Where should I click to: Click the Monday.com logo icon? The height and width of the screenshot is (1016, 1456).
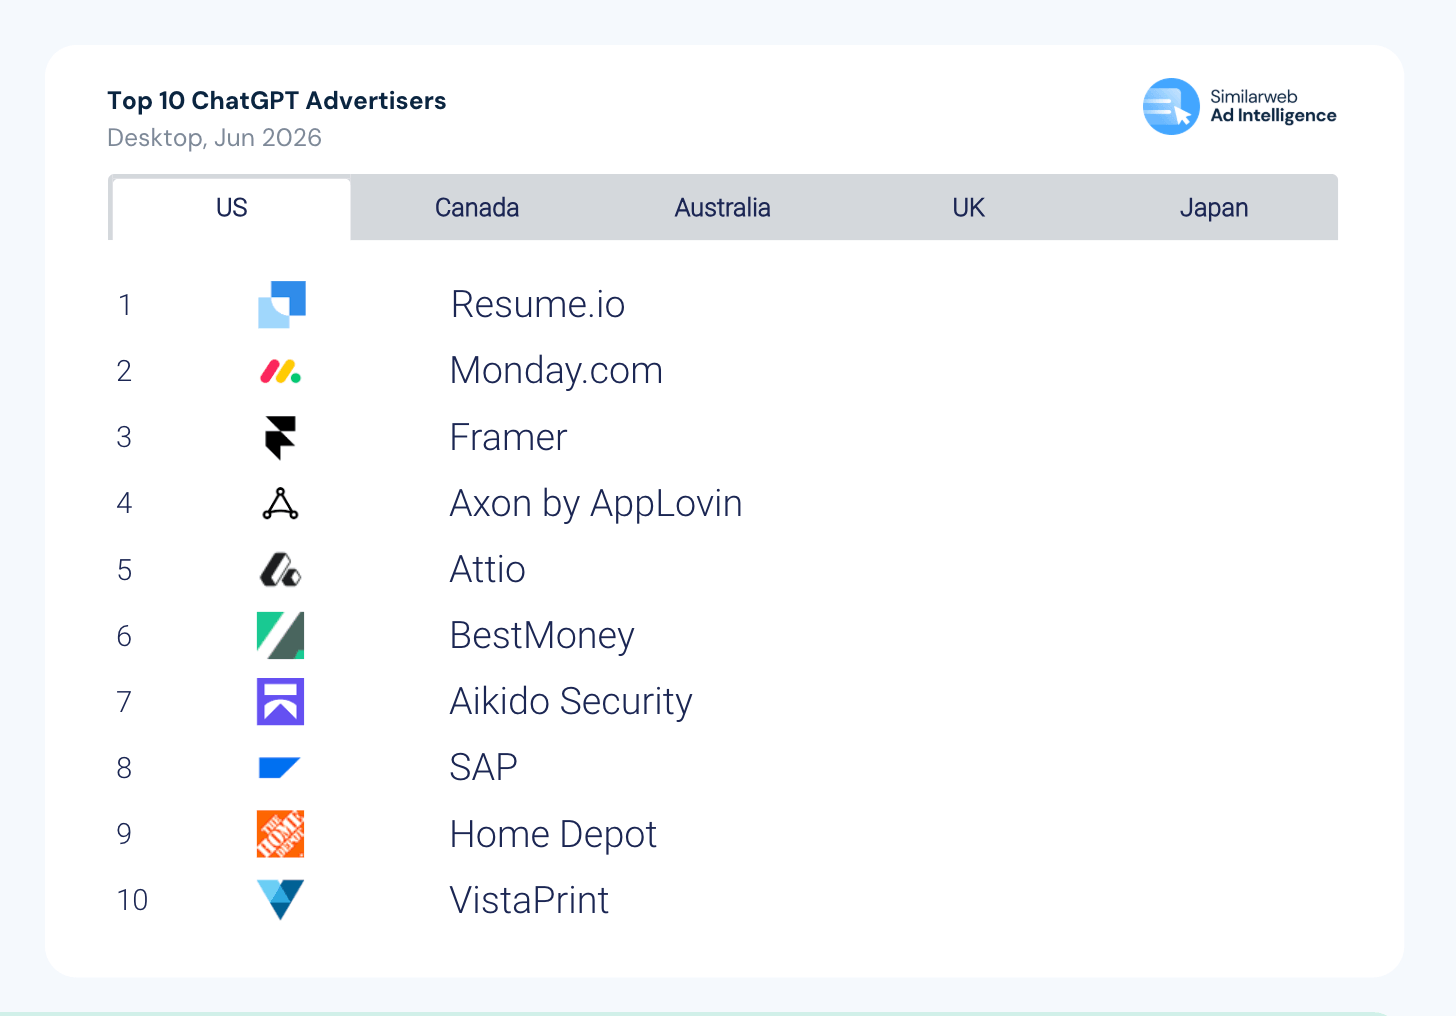[x=281, y=372]
